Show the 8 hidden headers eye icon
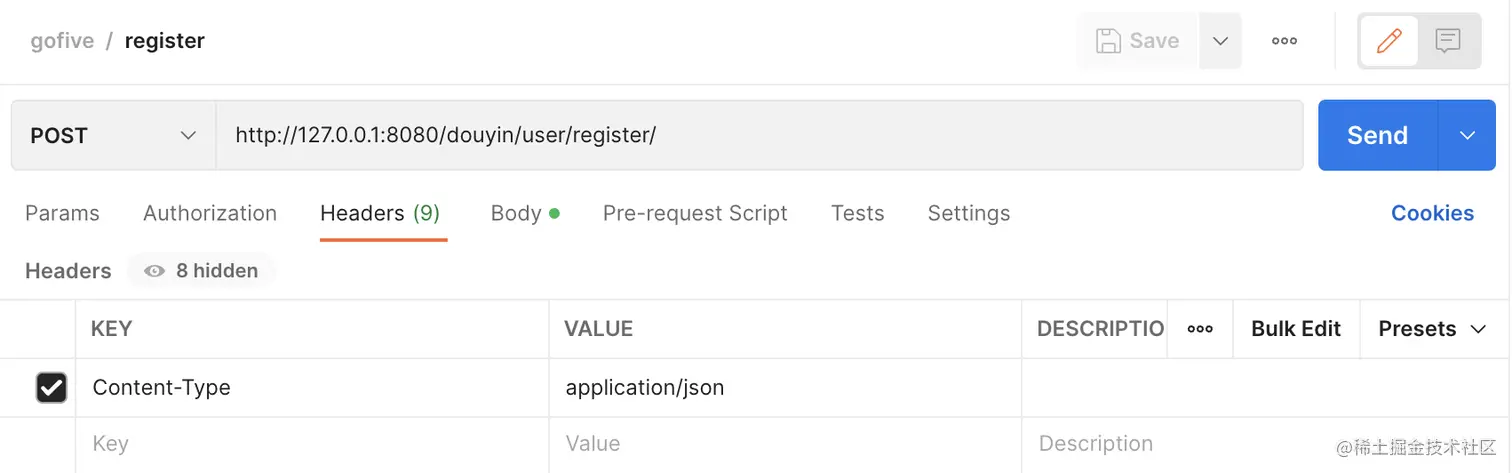This screenshot has height=473, width=1512. pyautogui.click(x=154, y=271)
